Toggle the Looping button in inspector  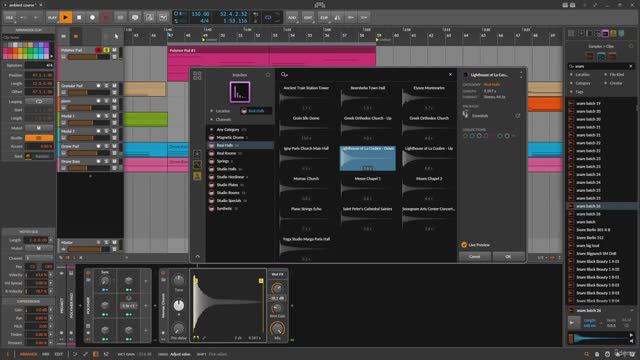coord(39,101)
